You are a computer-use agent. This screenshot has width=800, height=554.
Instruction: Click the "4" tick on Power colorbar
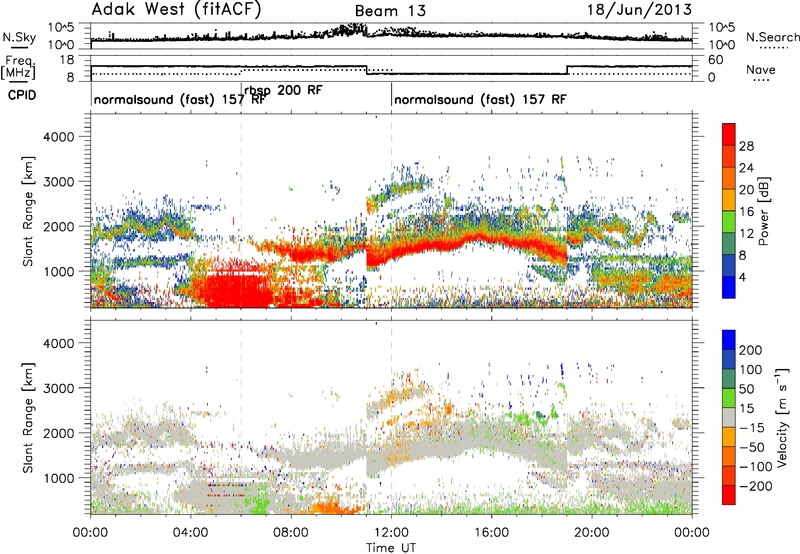tap(743, 277)
